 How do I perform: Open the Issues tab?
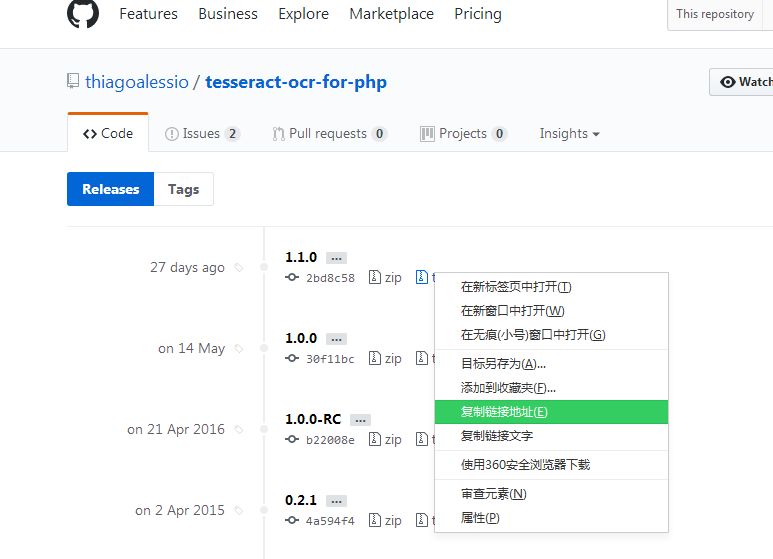[x=202, y=134]
